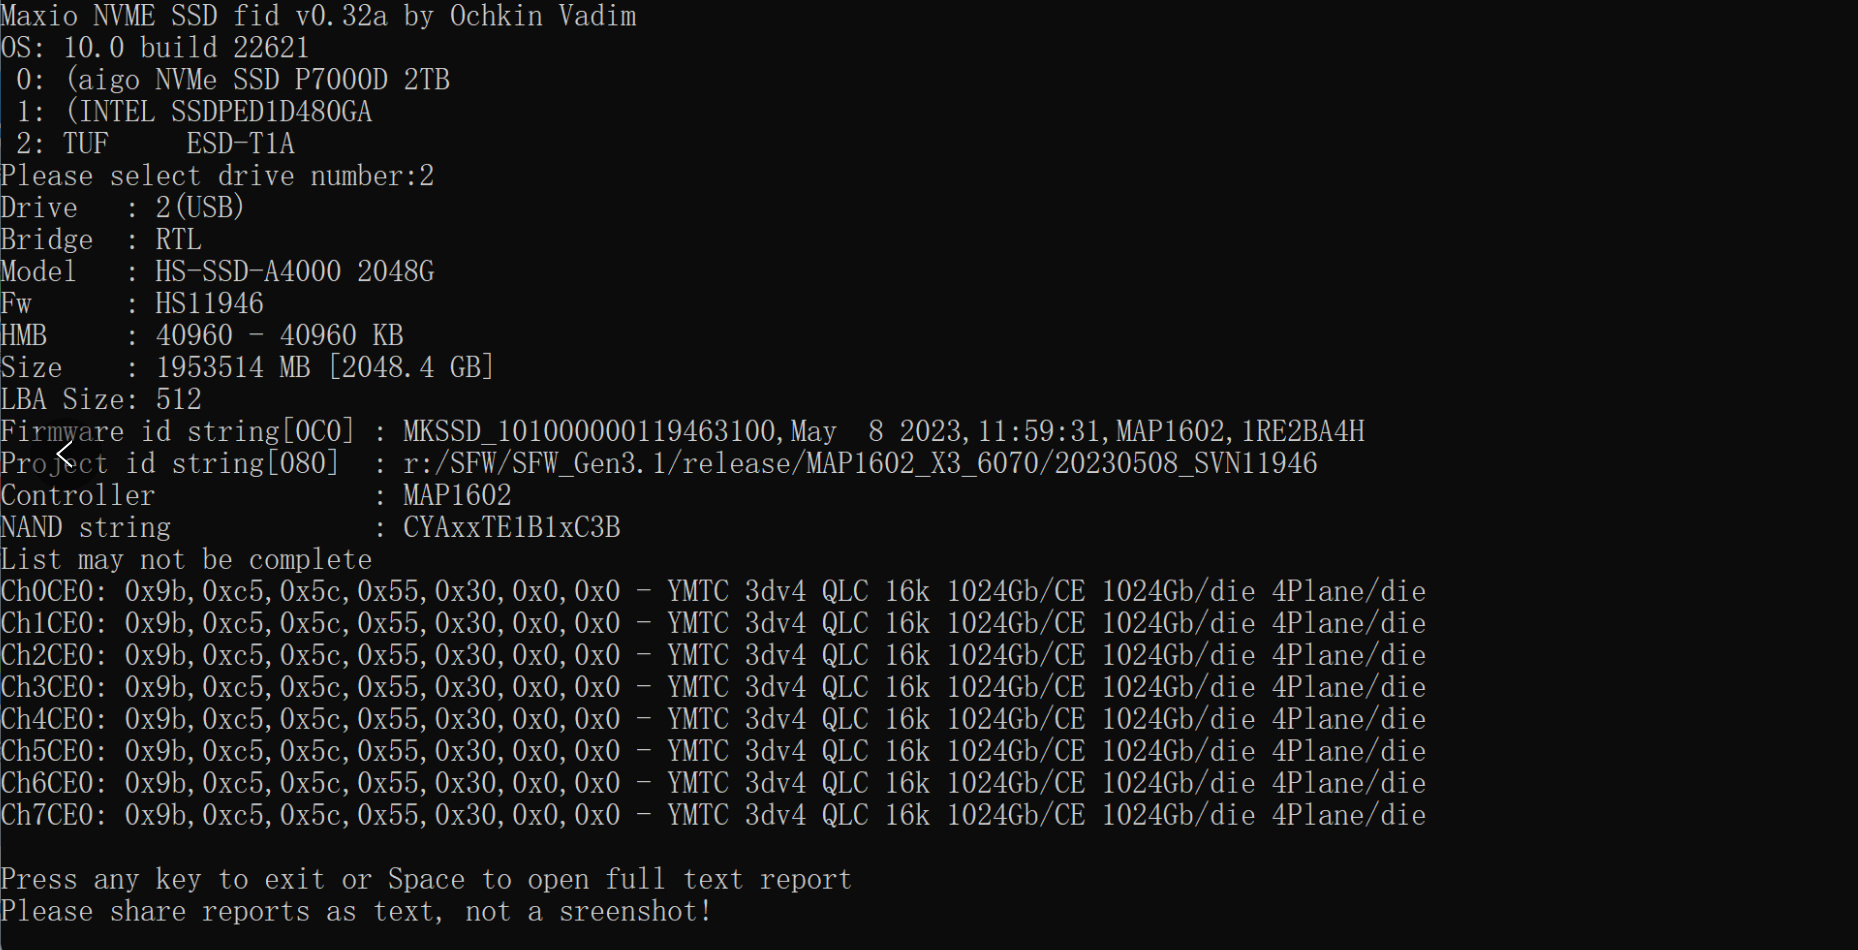Click the OS build 22621 line

[155, 48]
